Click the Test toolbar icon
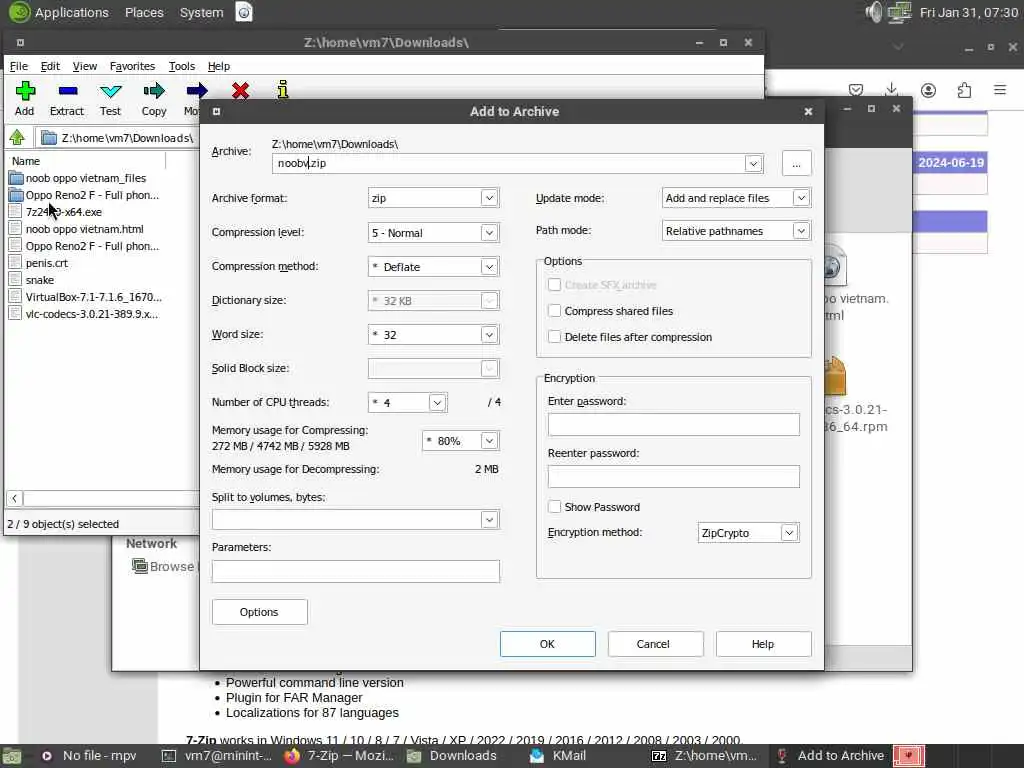Image resolution: width=1024 pixels, height=768 pixels. (x=110, y=91)
